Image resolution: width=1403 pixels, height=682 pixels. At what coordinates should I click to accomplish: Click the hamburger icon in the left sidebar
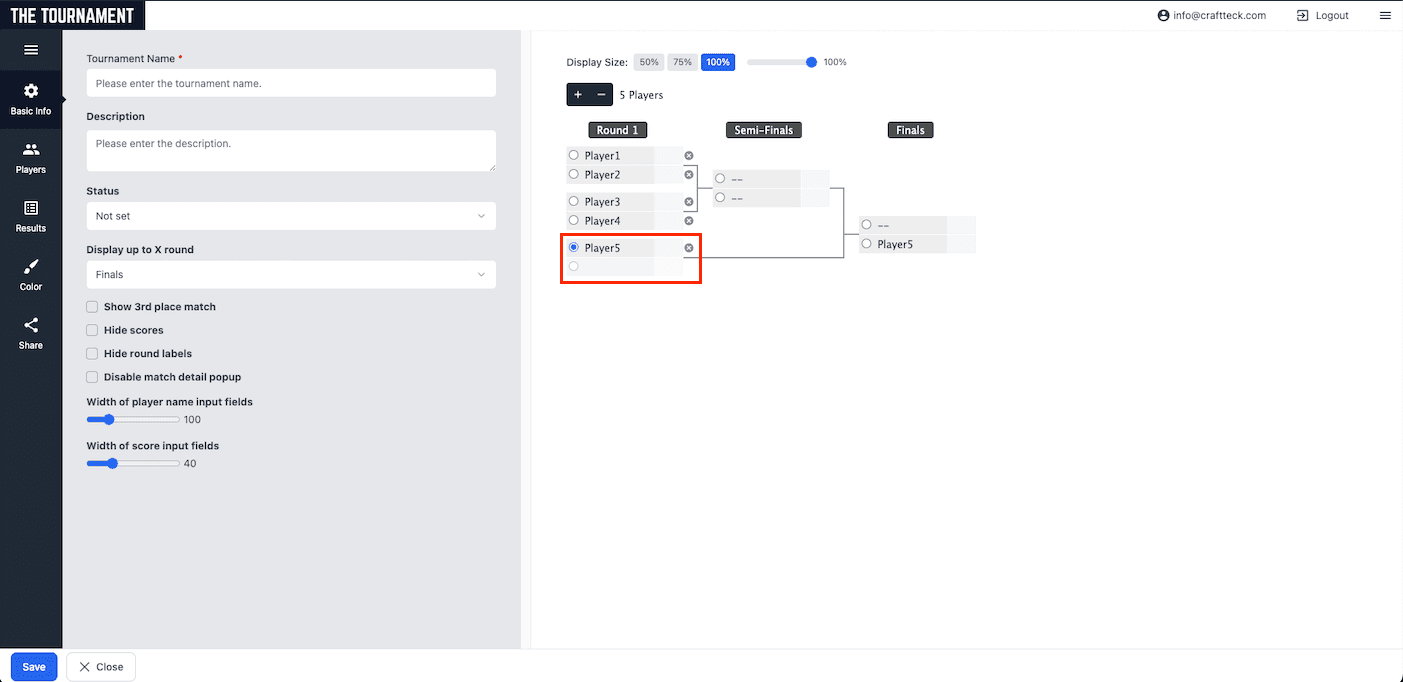pyautogui.click(x=31, y=50)
